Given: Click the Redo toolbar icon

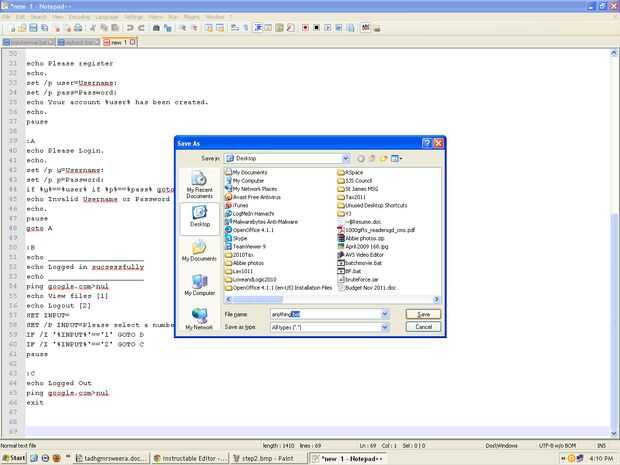Looking at the screenshot, I should click(x=141, y=28).
